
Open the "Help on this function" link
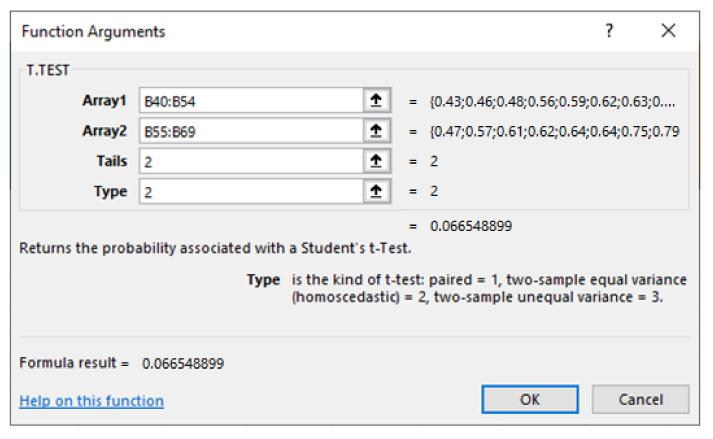(92, 401)
